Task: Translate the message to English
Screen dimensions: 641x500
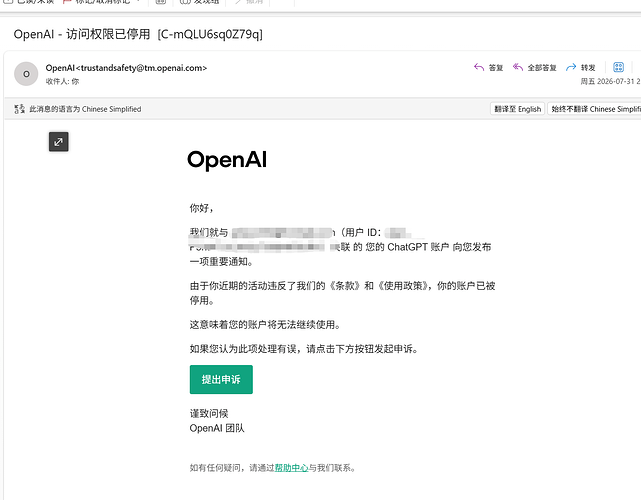Action: 517,109
